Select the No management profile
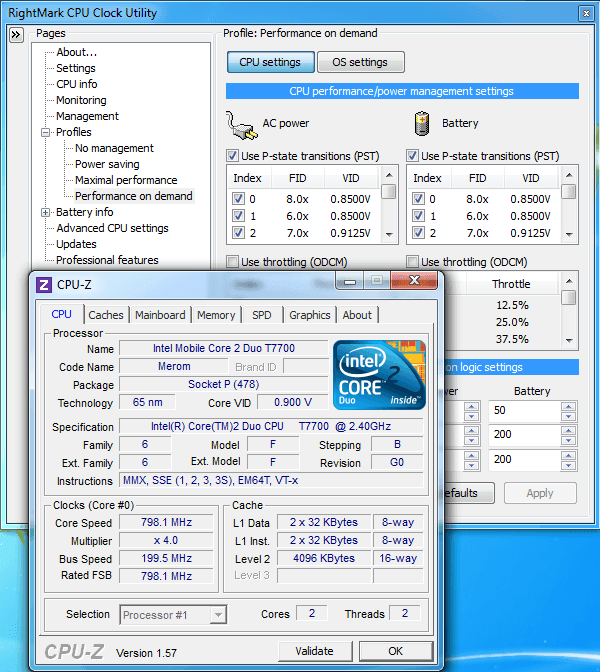The height and width of the screenshot is (672, 600). (114, 148)
